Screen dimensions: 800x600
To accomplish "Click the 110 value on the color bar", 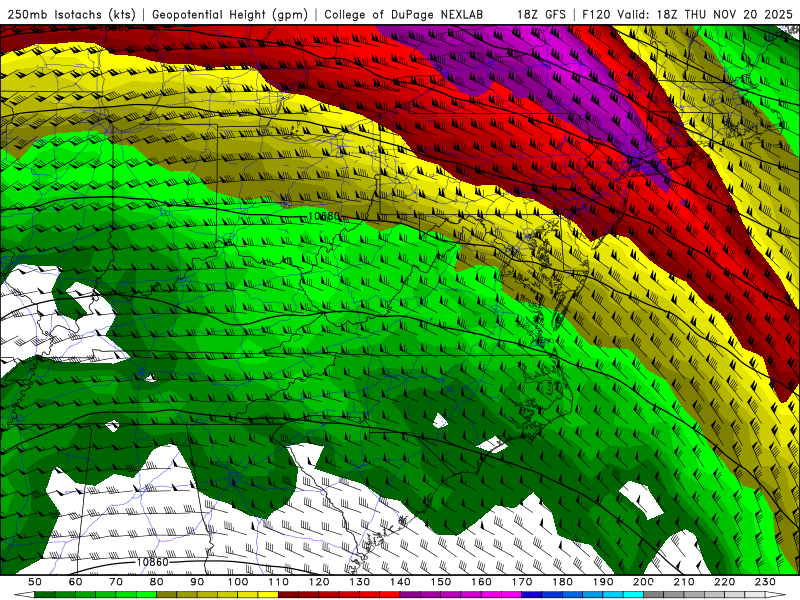I will (x=279, y=582).
